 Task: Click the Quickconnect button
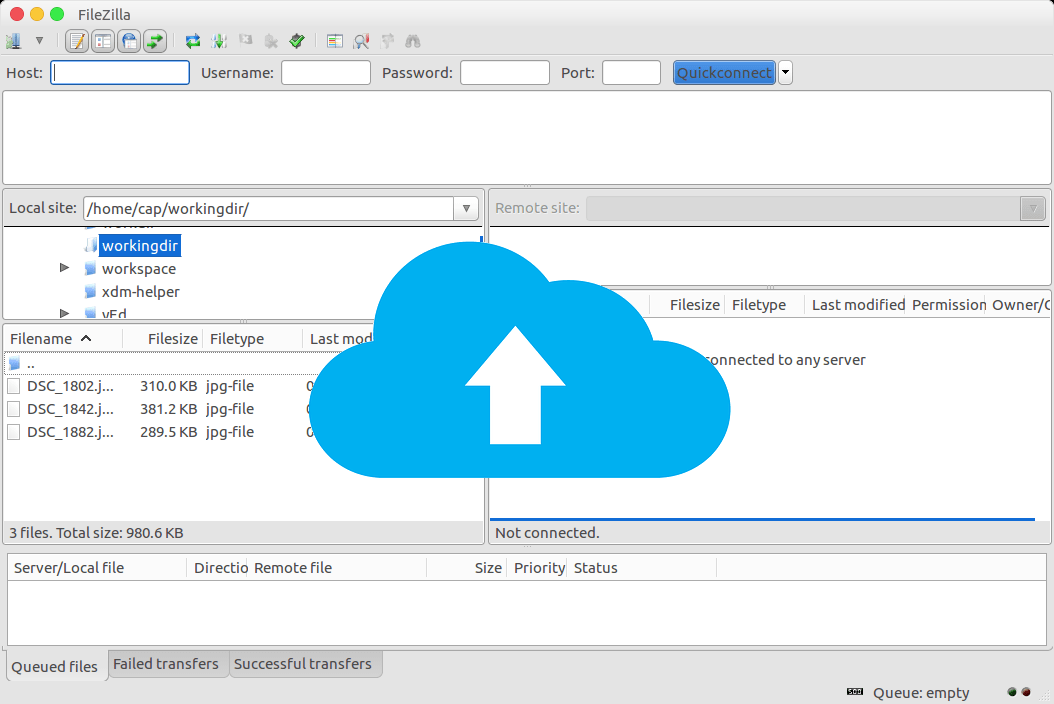click(723, 72)
